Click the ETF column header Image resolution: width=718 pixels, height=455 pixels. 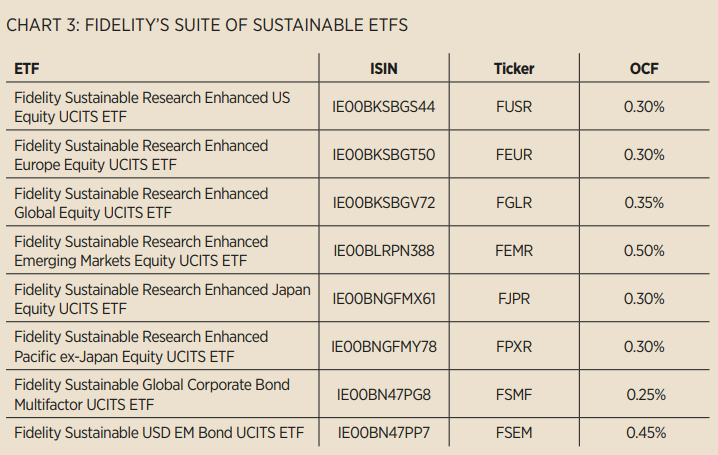27,69
